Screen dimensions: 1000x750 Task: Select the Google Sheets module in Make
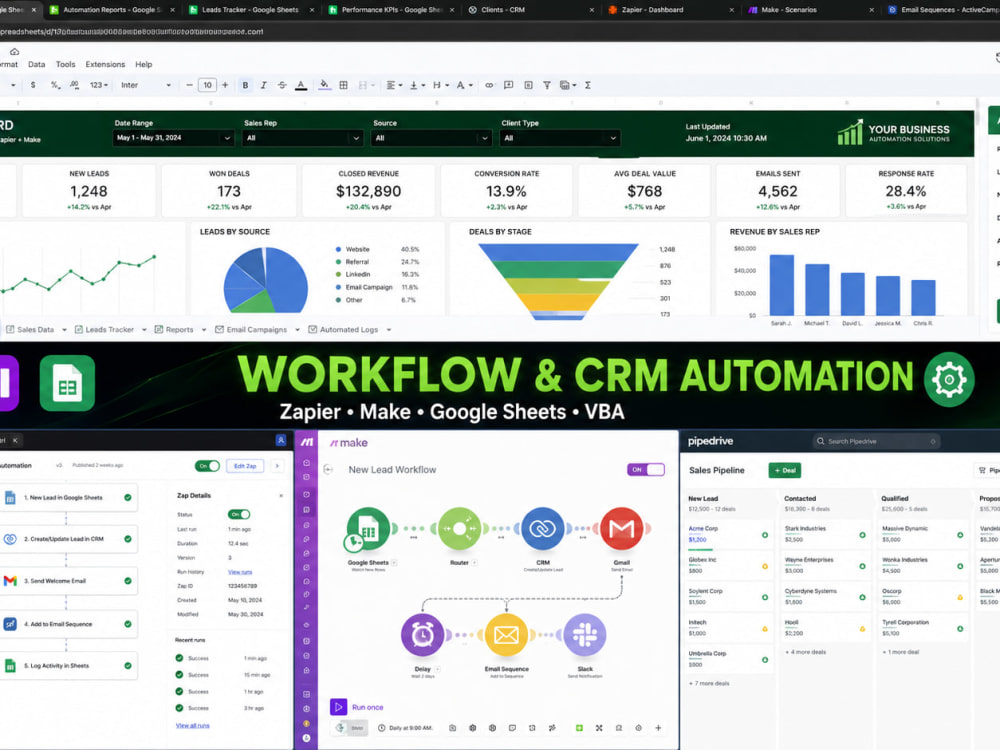click(x=368, y=528)
